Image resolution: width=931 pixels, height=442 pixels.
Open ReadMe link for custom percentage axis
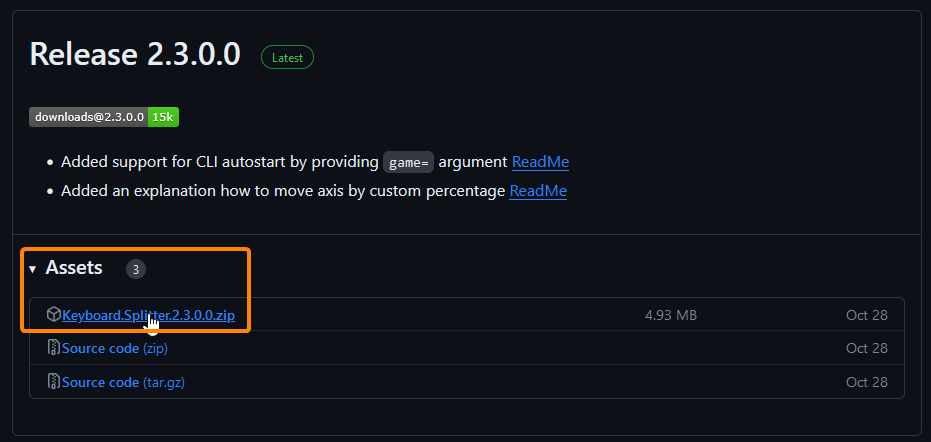pos(538,190)
